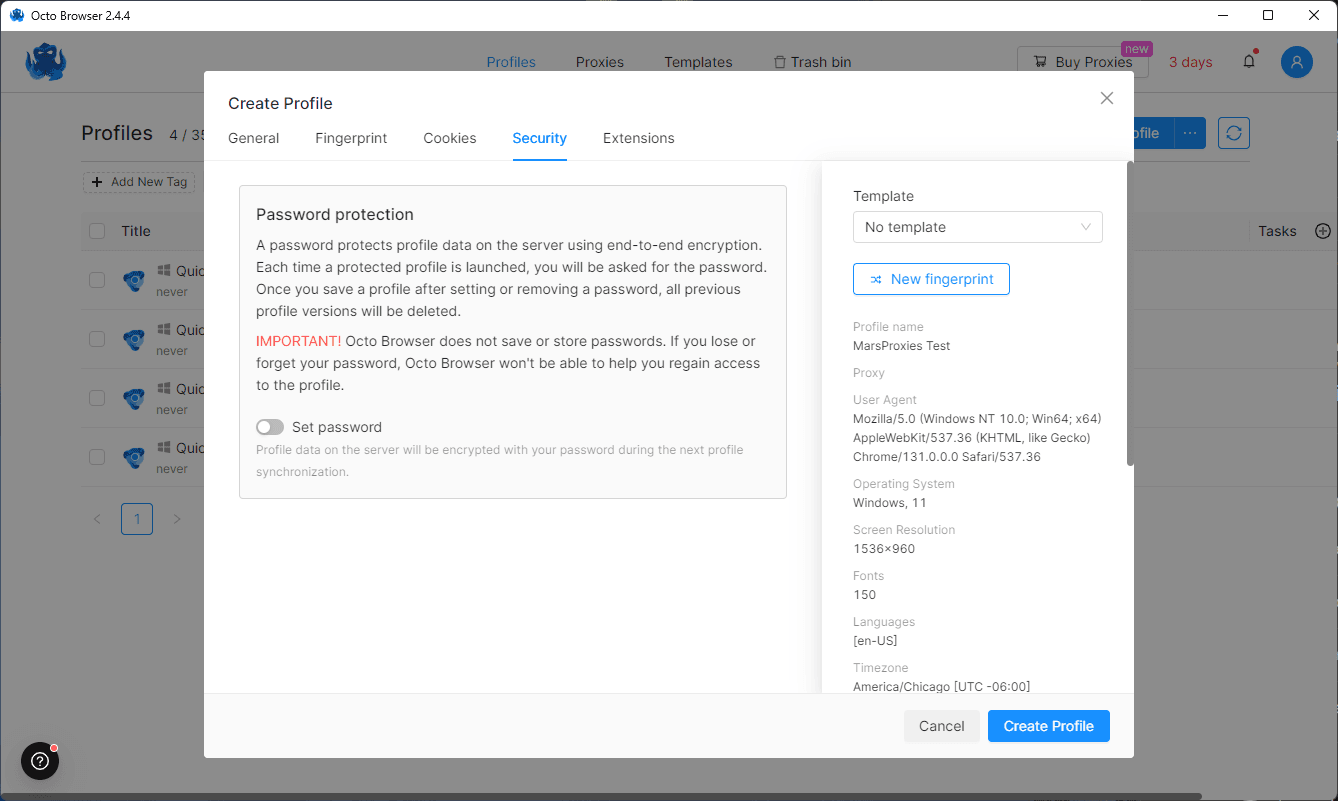Screen dimensions: 1338x801
Task: Close the Create Profile dialog
Action: [x=1106, y=98]
